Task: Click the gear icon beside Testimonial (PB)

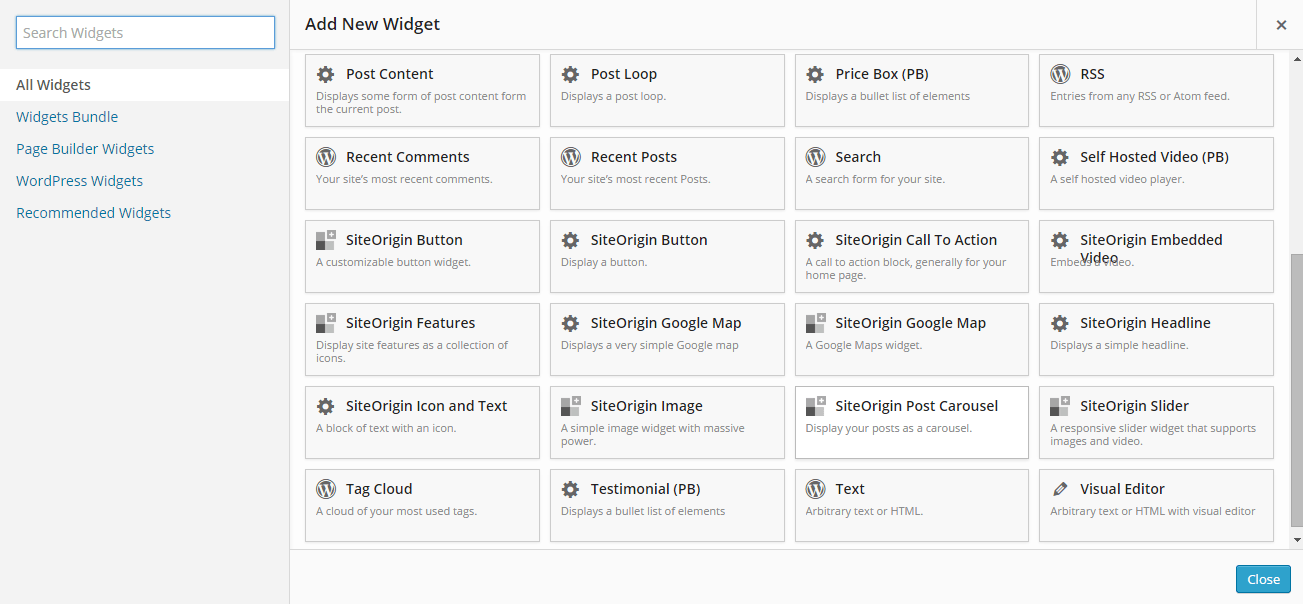Action: tap(570, 489)
